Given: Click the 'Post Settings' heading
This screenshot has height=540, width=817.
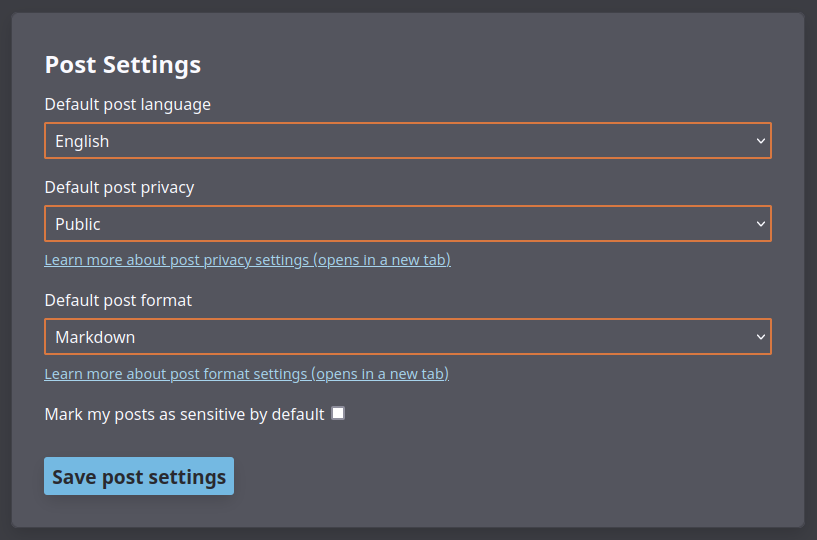Looking at the screenshot, I should coord(122,65).
